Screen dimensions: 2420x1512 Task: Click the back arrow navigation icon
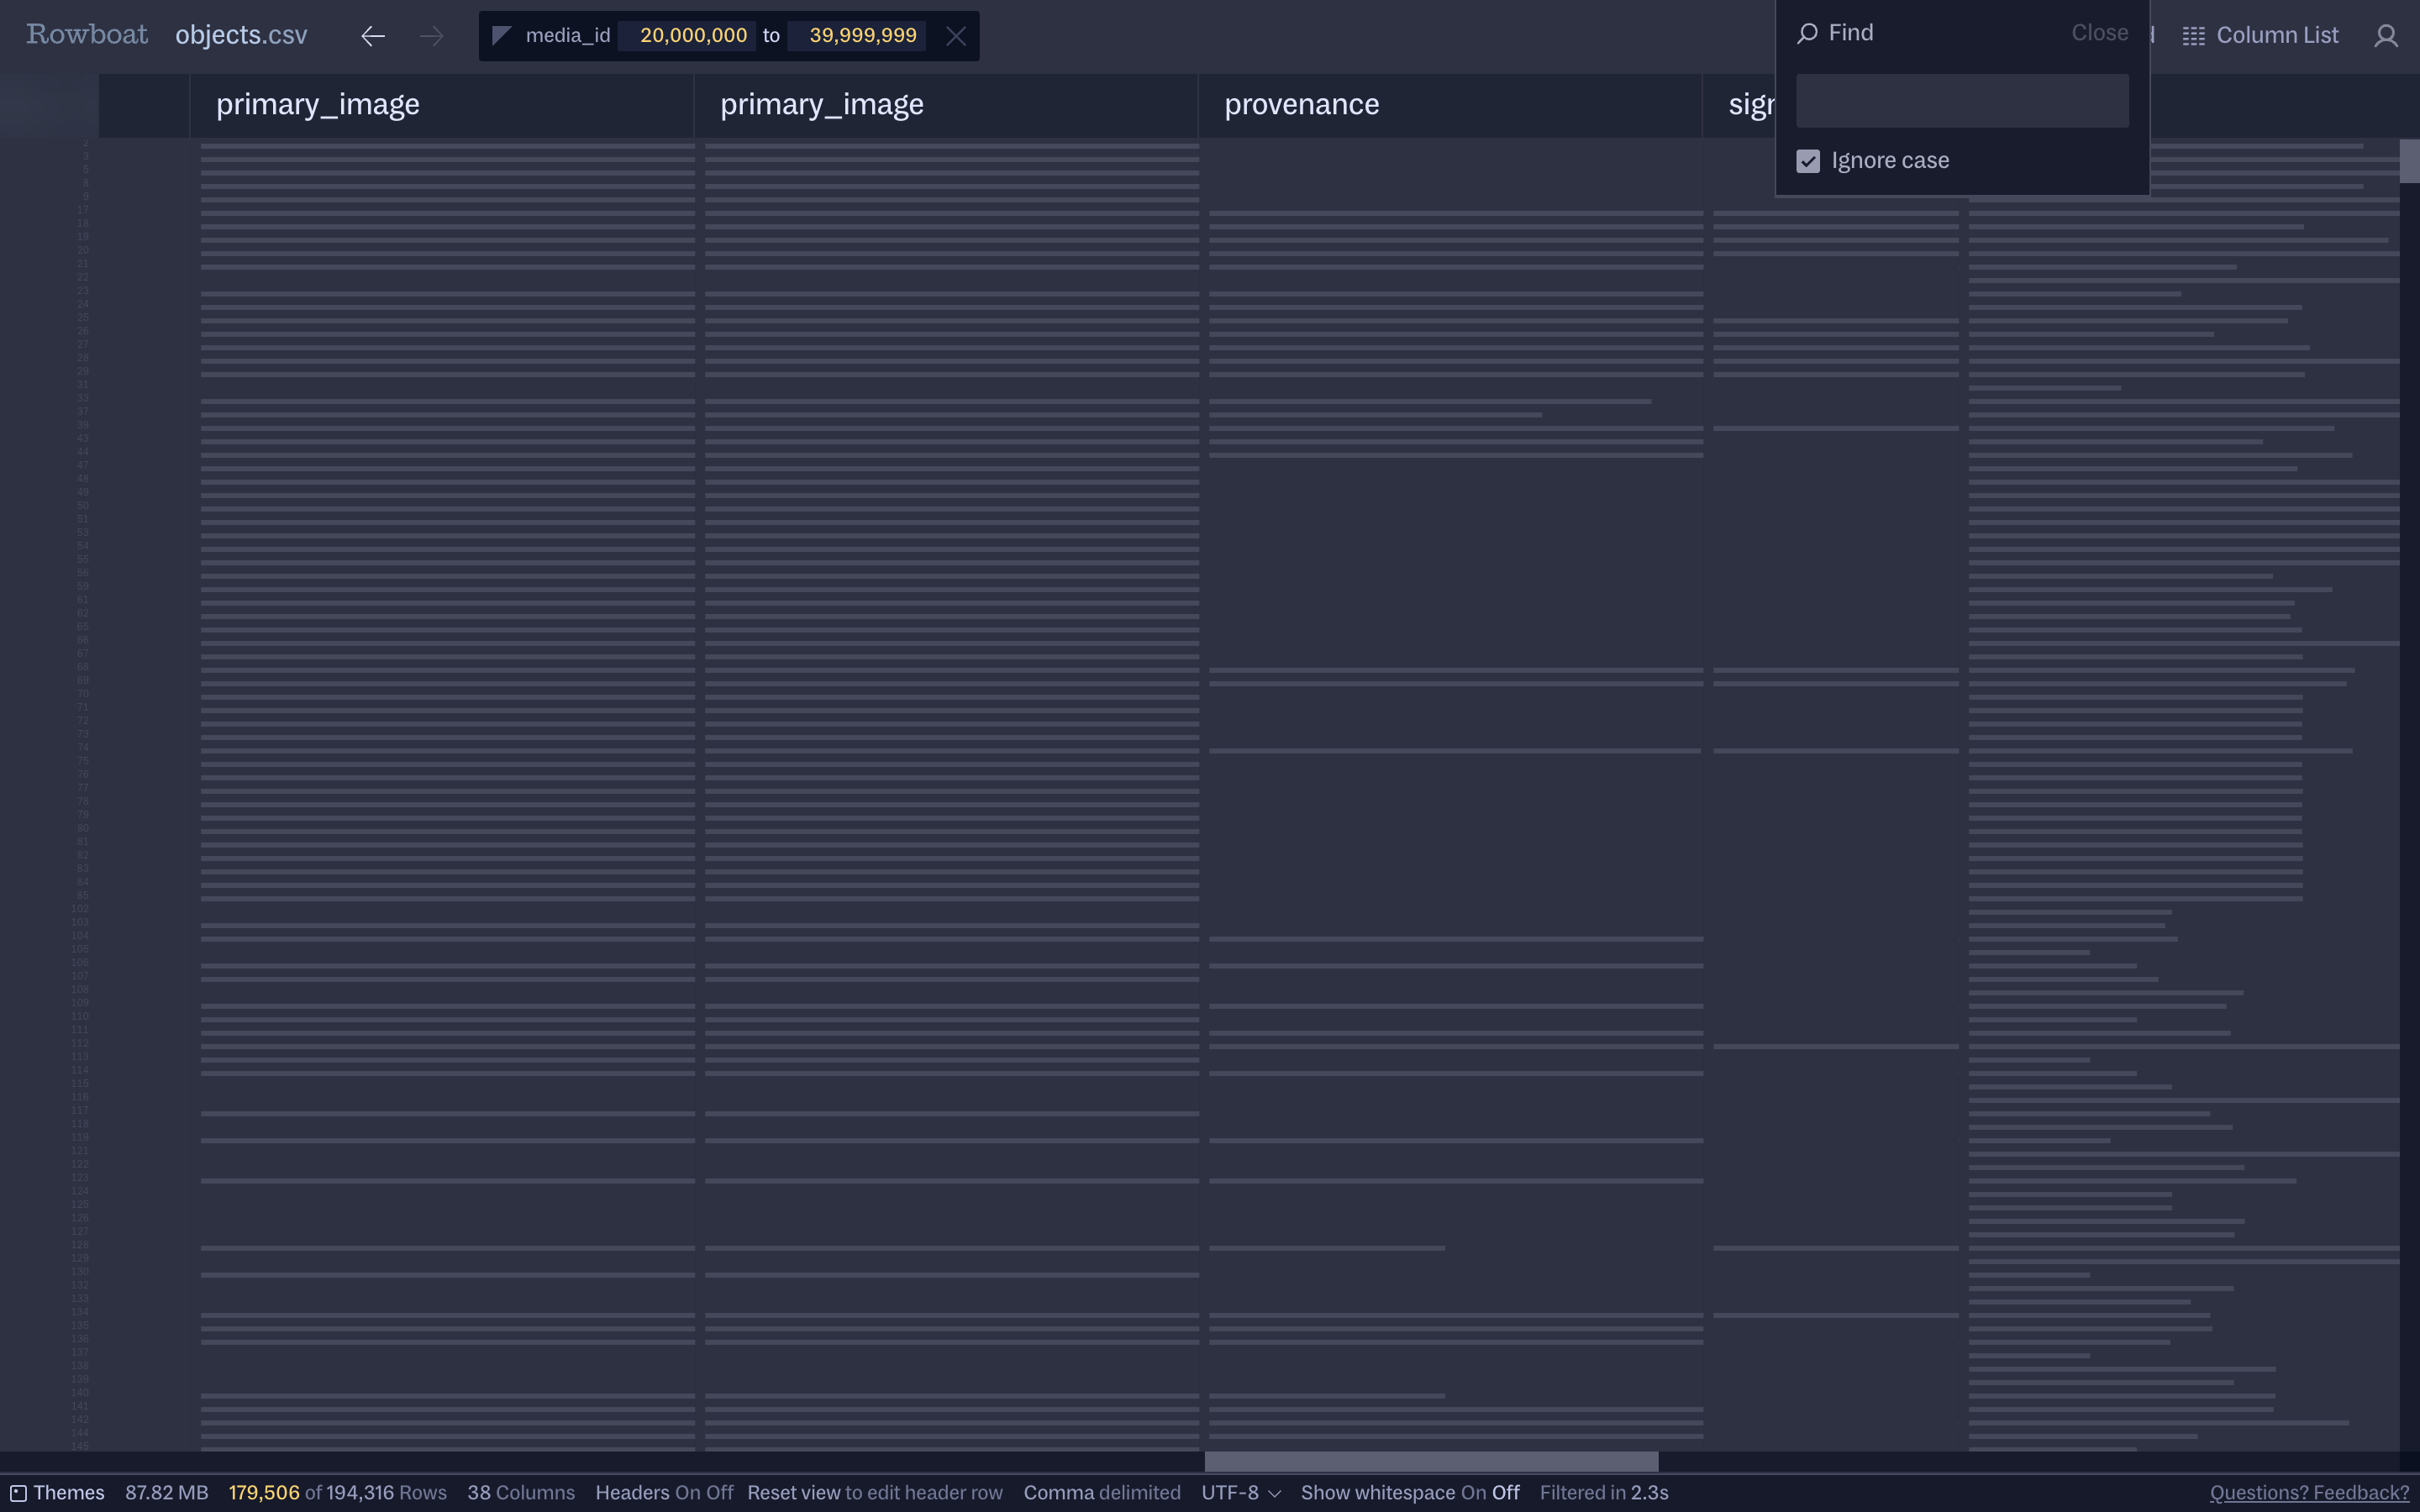[x=373, y=36]
